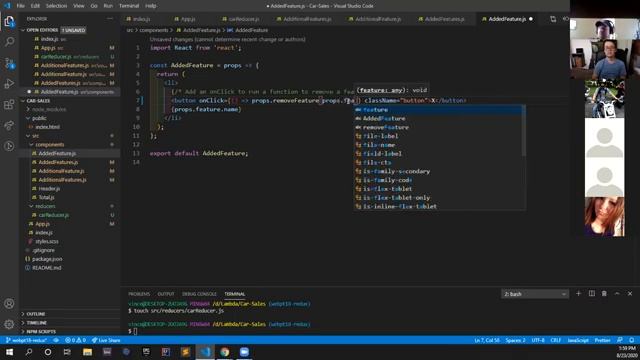The width and height of the screenshot is (640, 360).
Task: Click the Sublime Text taskbar icon
Action: click(185, 352)
